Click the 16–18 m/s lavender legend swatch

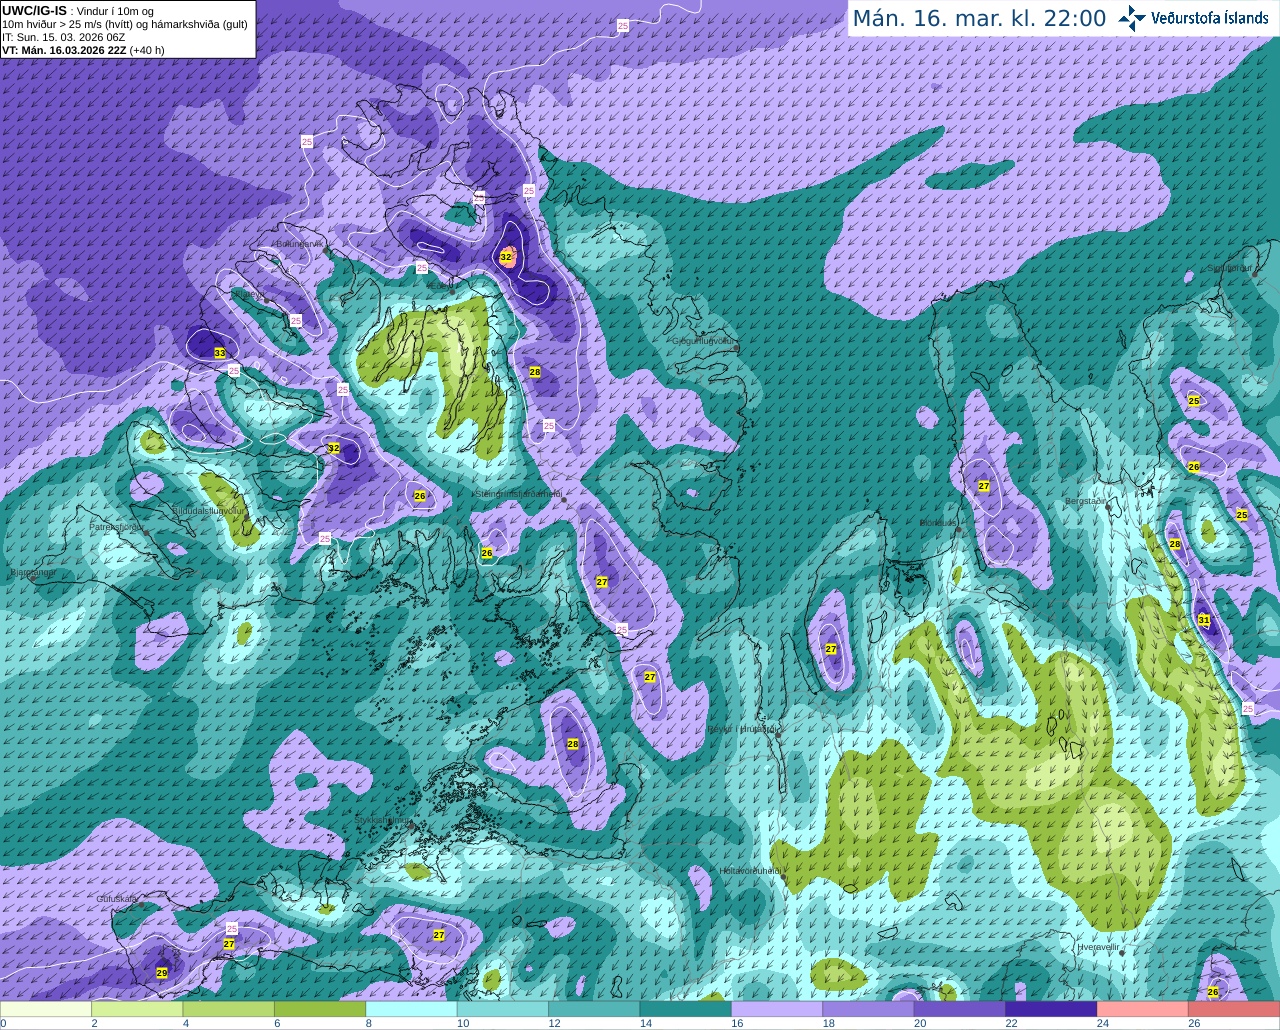pyautogui.click(x=778, y=1008)
